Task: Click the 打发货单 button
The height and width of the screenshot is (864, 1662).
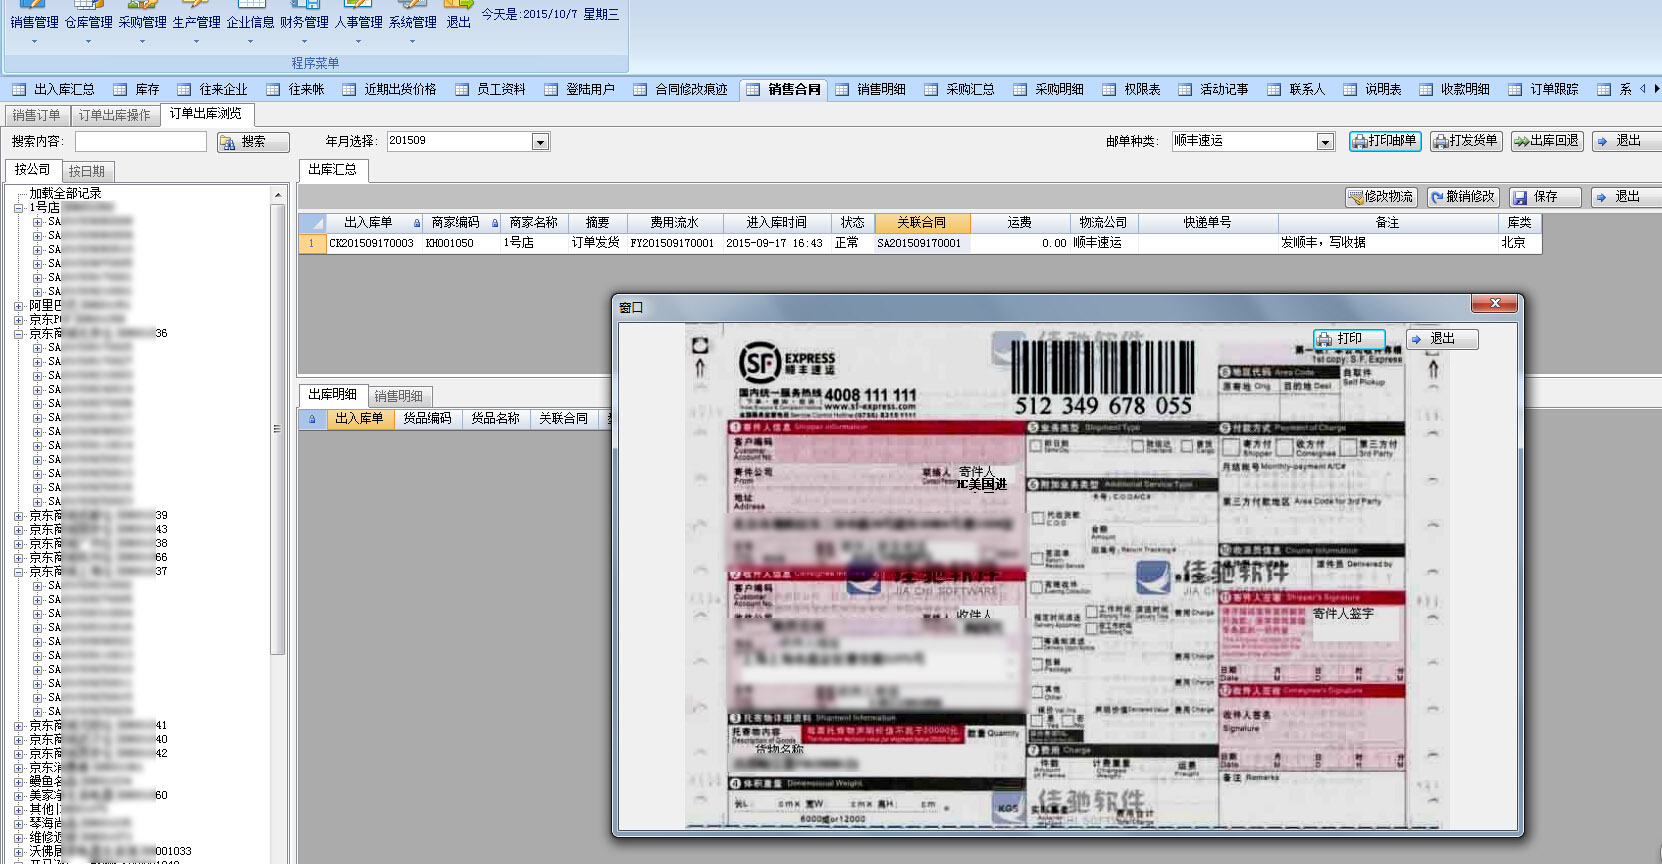Action: pyautogui.click(x=1466, y=141)
